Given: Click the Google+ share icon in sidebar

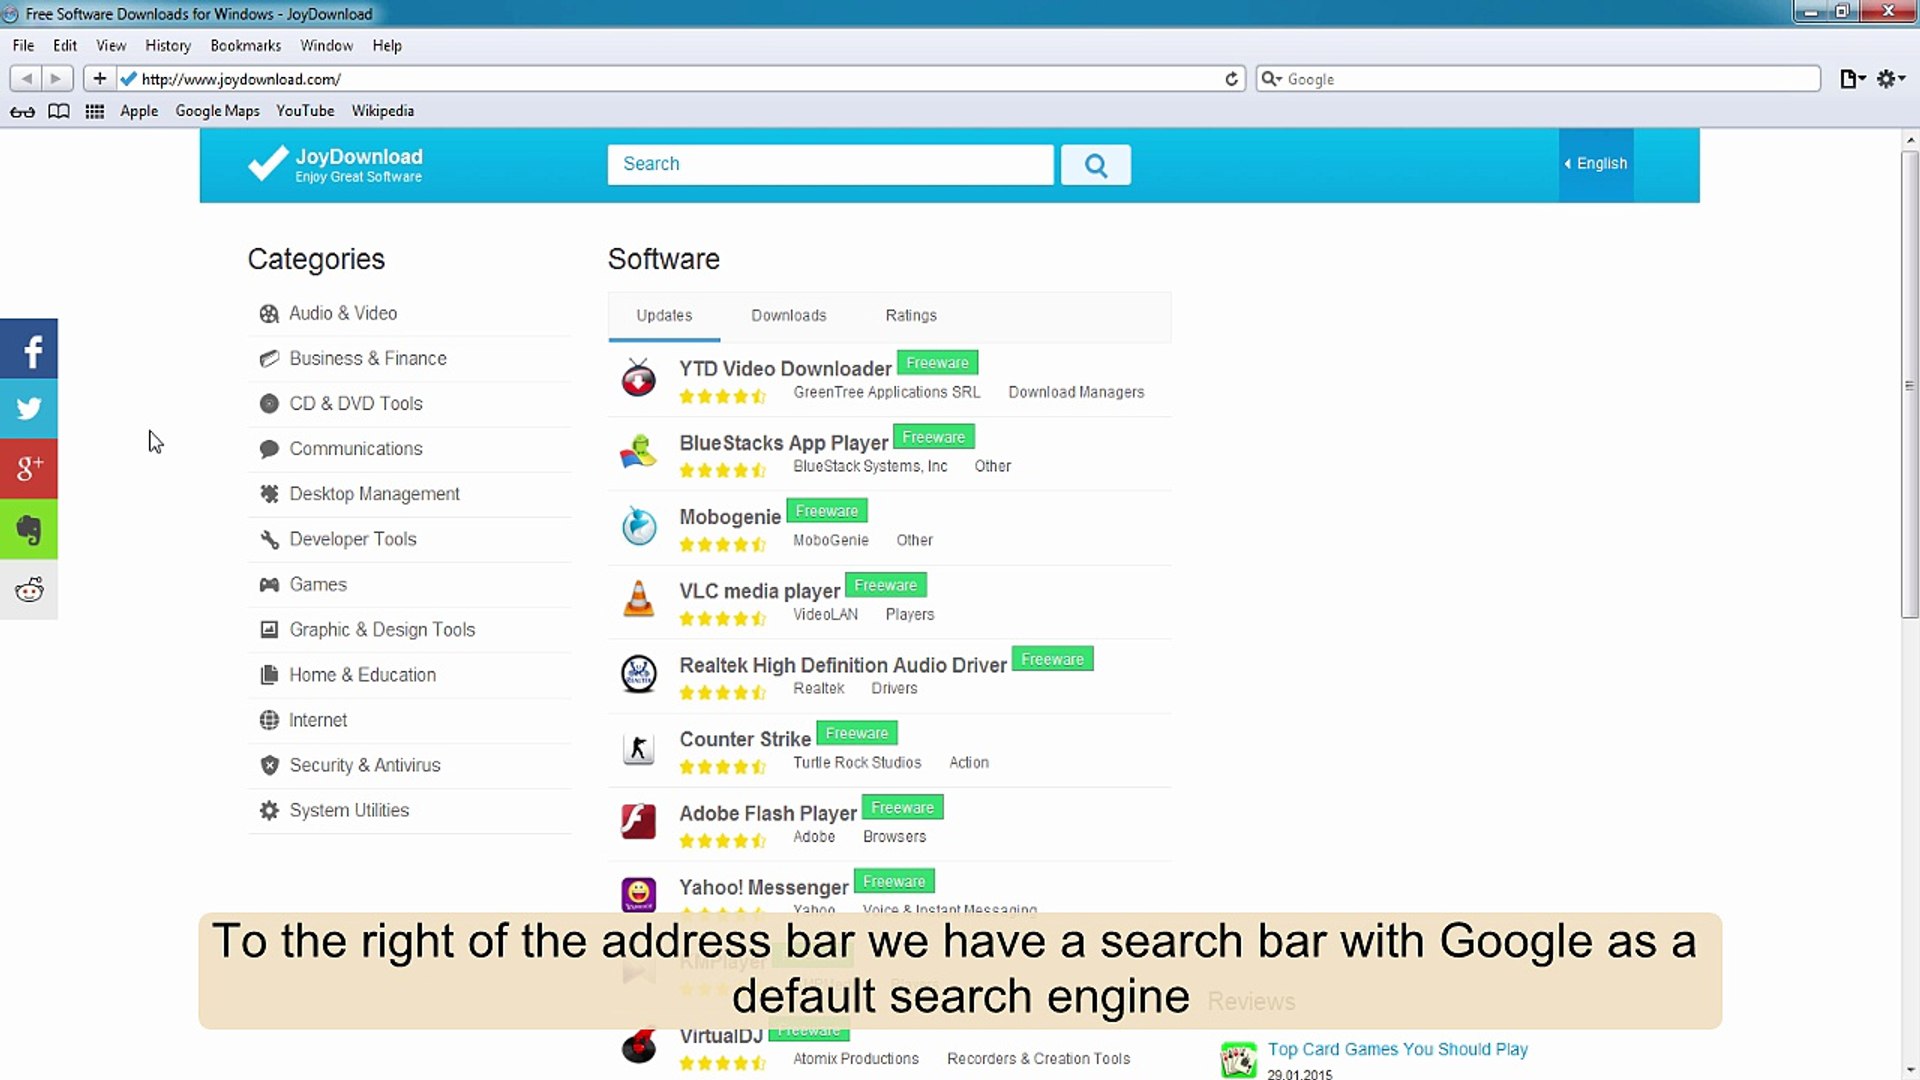Looking at the screenshot, I should click(29, 469).
